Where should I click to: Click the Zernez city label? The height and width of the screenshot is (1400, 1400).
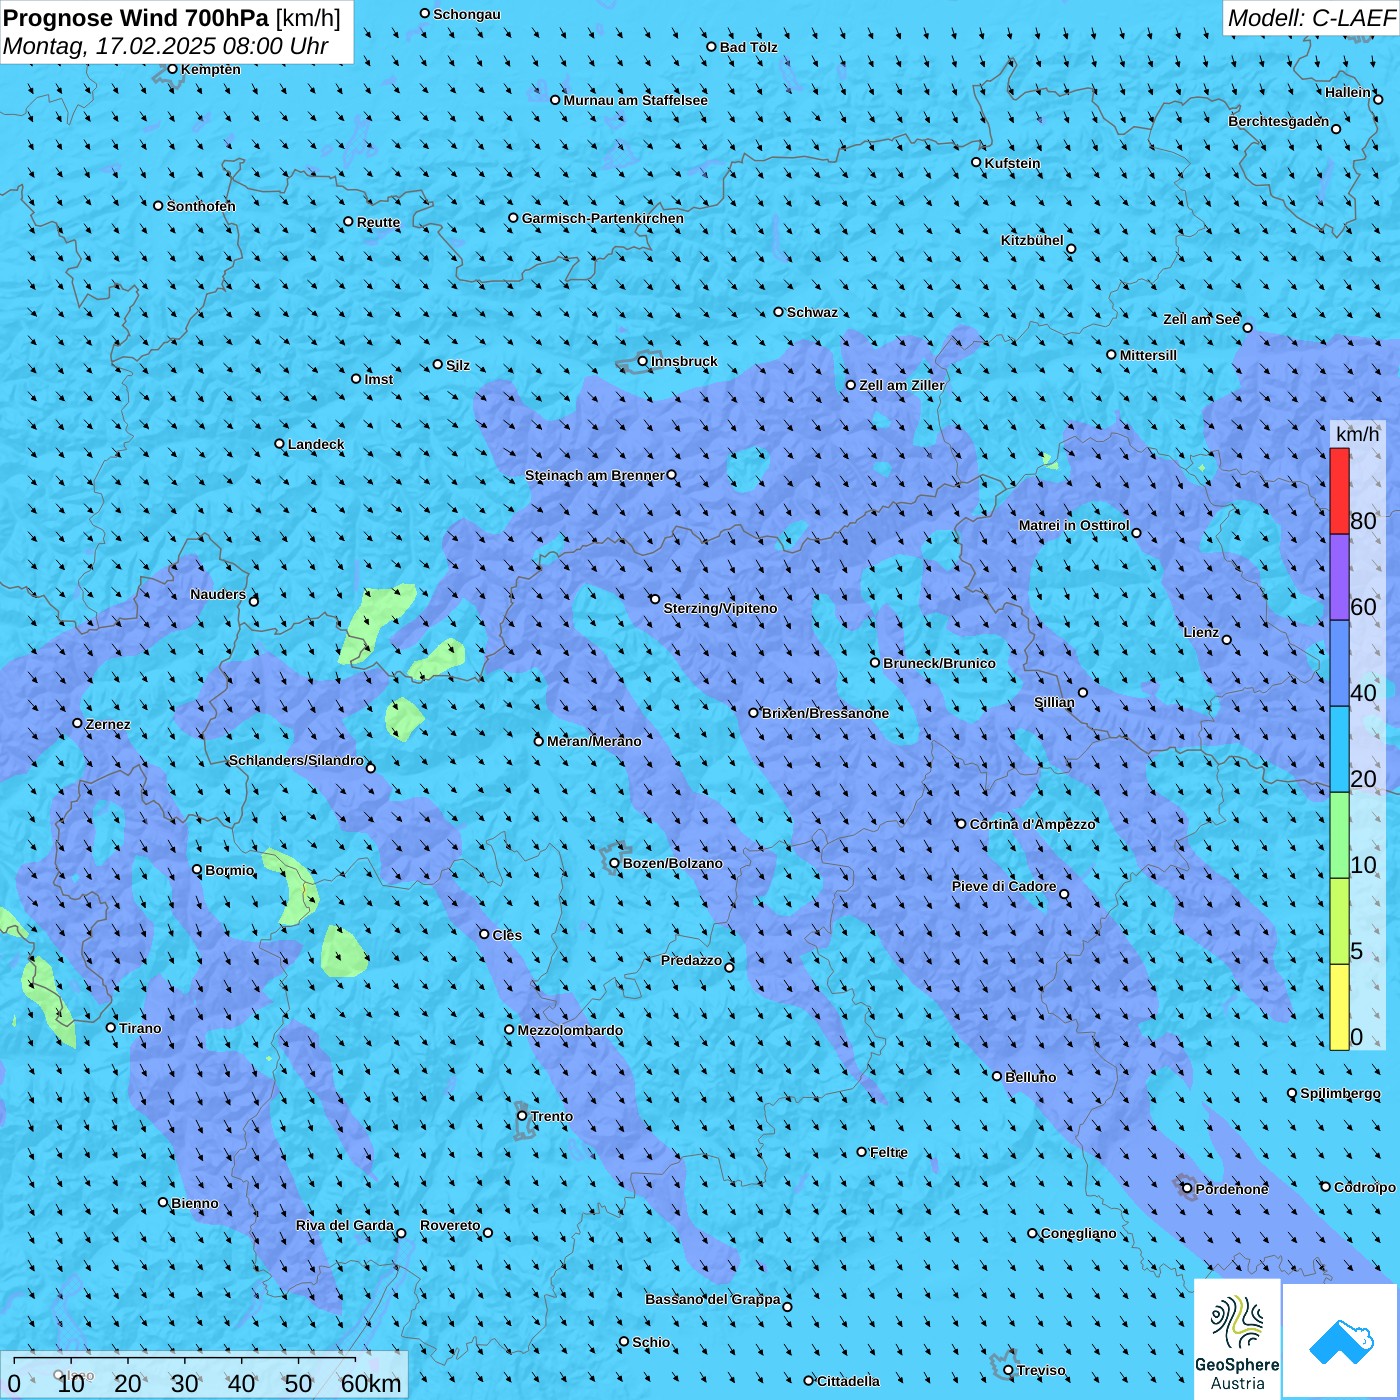point(108,724)
